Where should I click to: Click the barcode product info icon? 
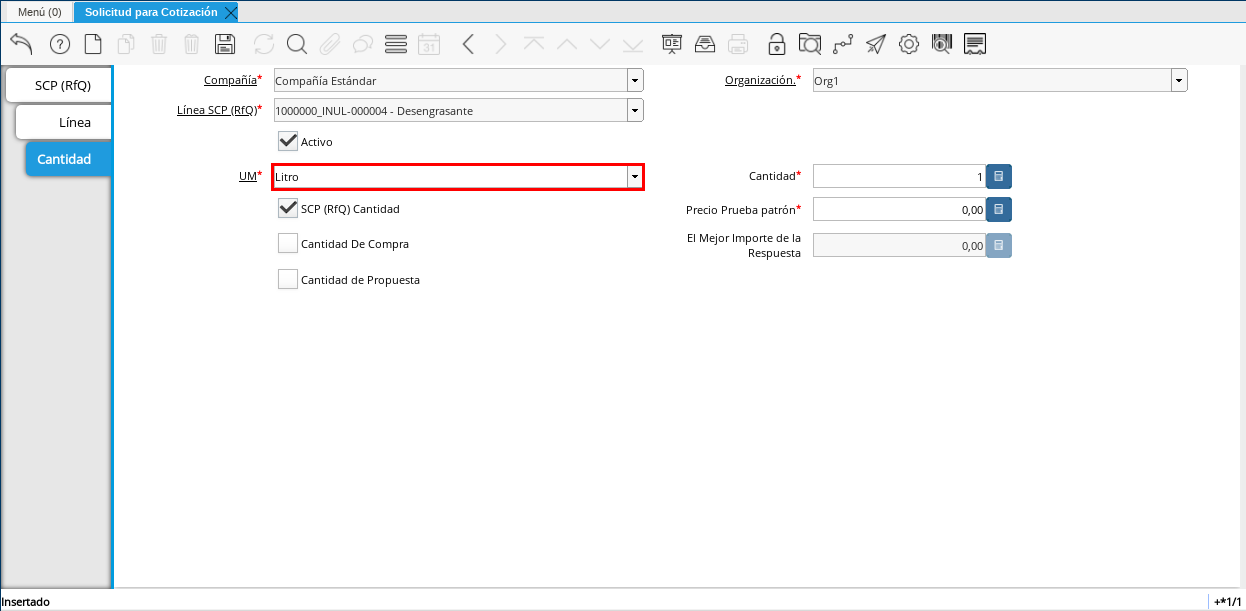[942, 44]
